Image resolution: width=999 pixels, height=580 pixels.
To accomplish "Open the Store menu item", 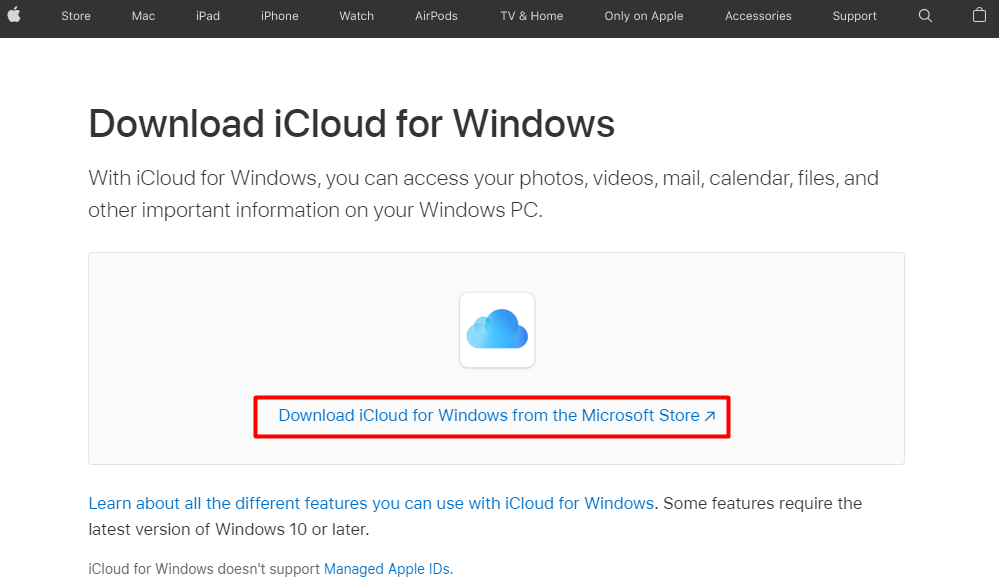I will pos(76,16).
